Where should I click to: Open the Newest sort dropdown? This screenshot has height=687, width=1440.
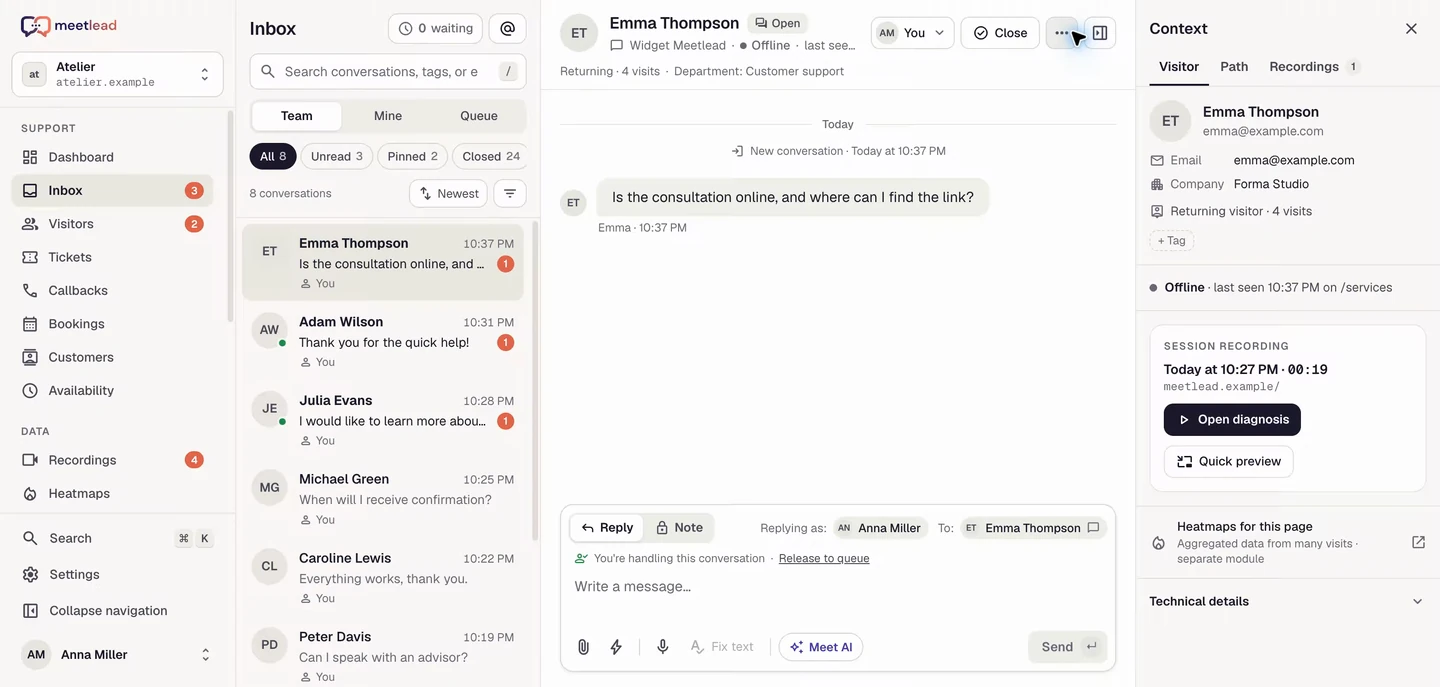click(448, 194)
